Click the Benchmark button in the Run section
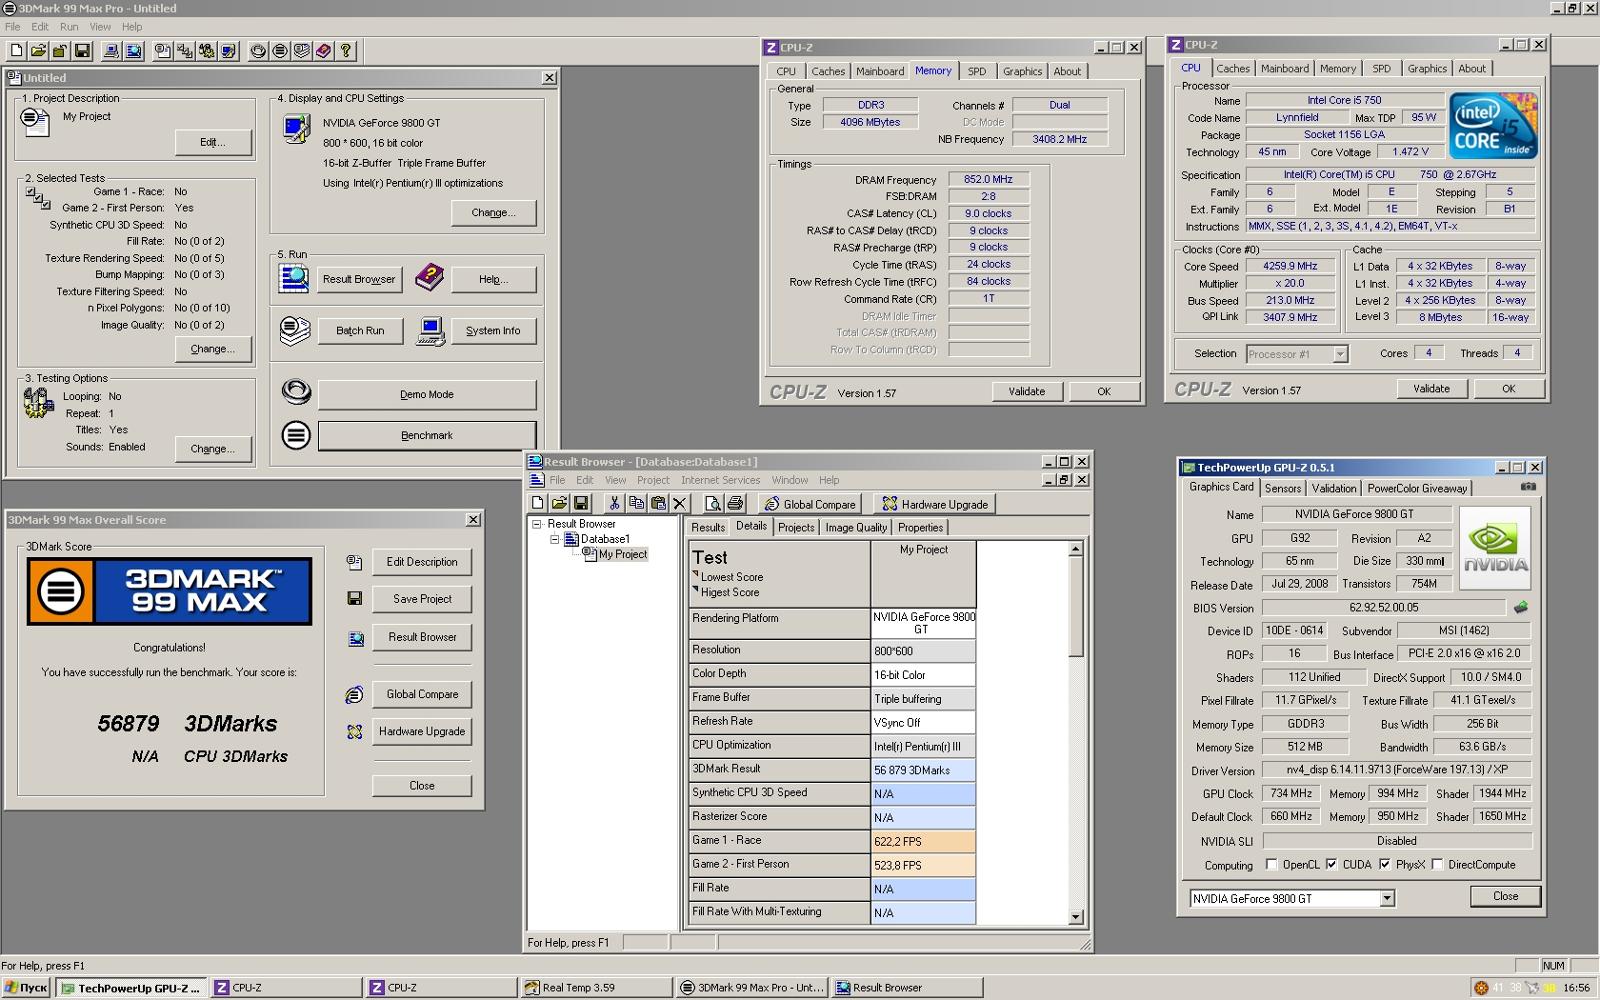The height and width of the screenshot is (1000, 1600). point(427,435)
